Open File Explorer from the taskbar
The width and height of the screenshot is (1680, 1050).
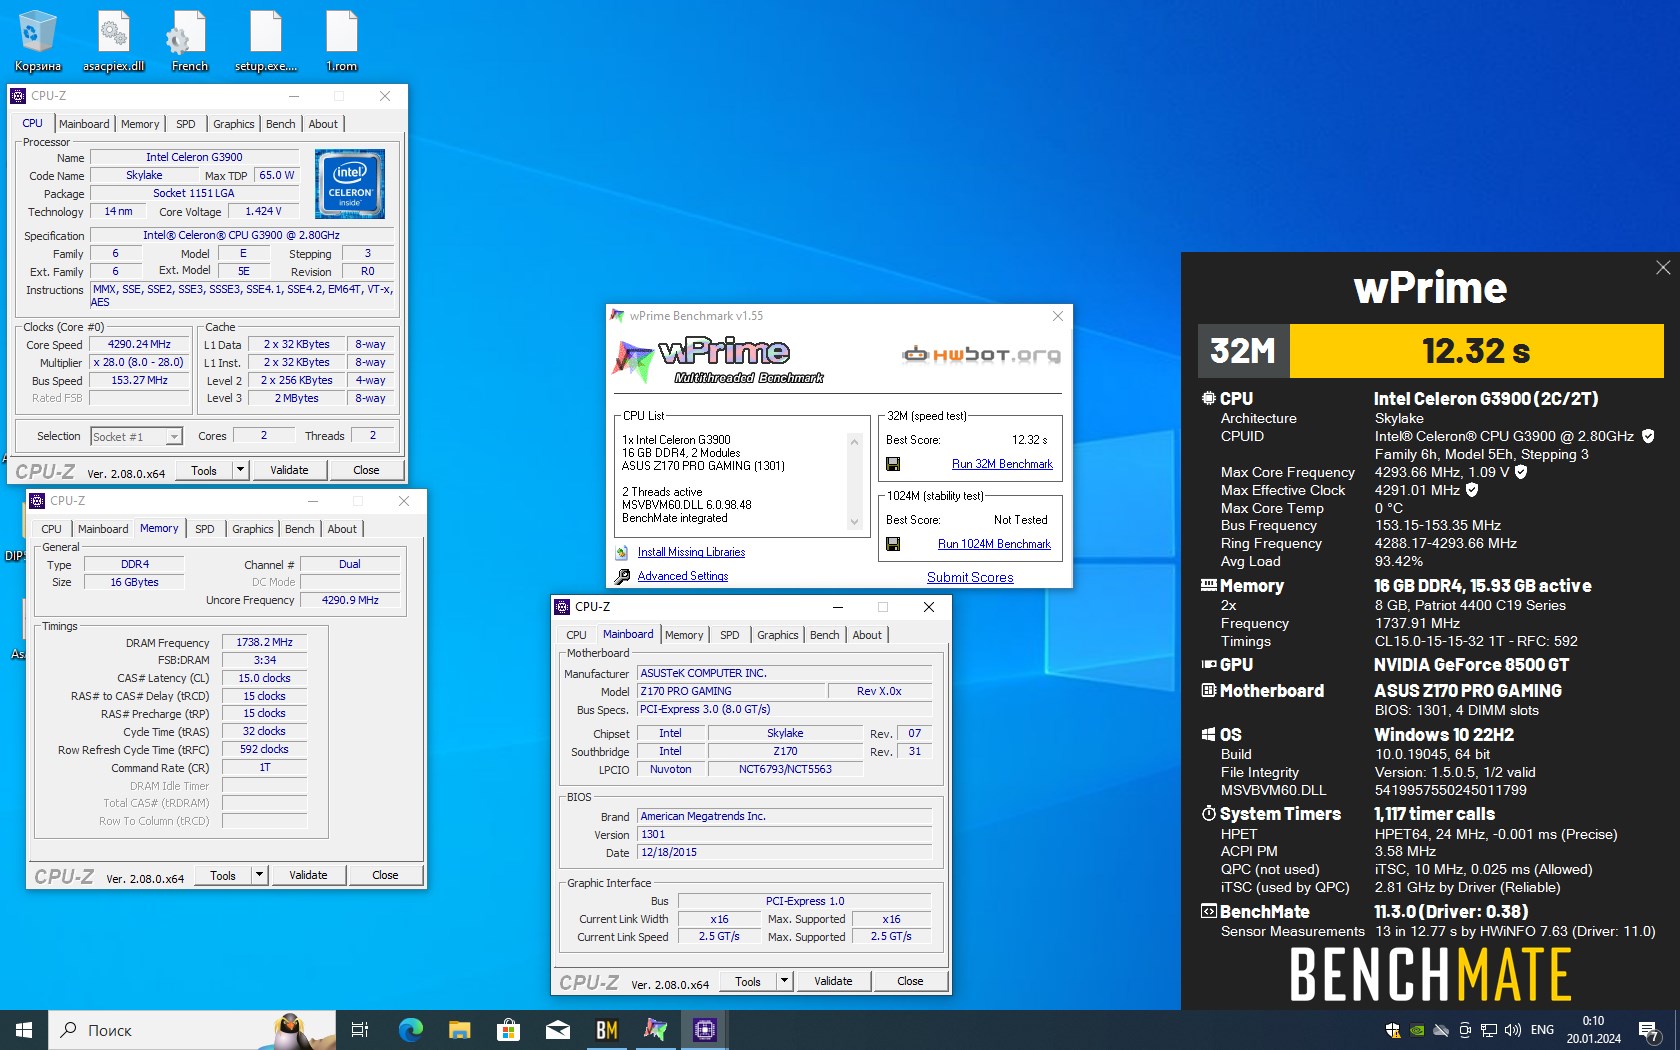(459, 1030)
